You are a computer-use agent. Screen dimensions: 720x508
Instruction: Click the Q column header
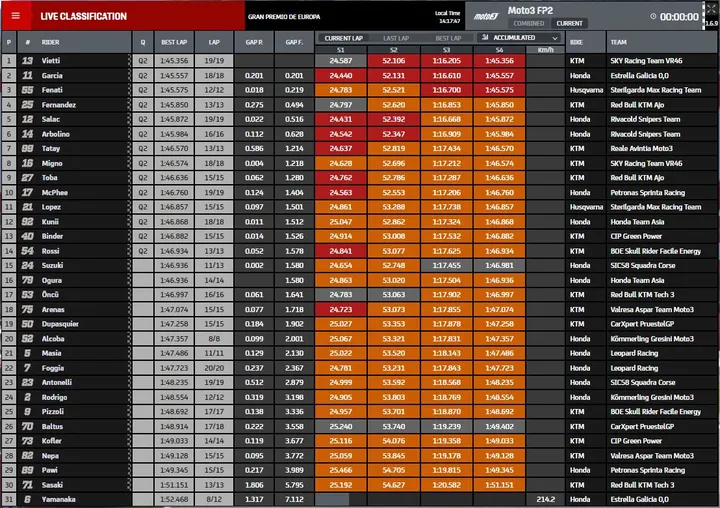point(143,42)
